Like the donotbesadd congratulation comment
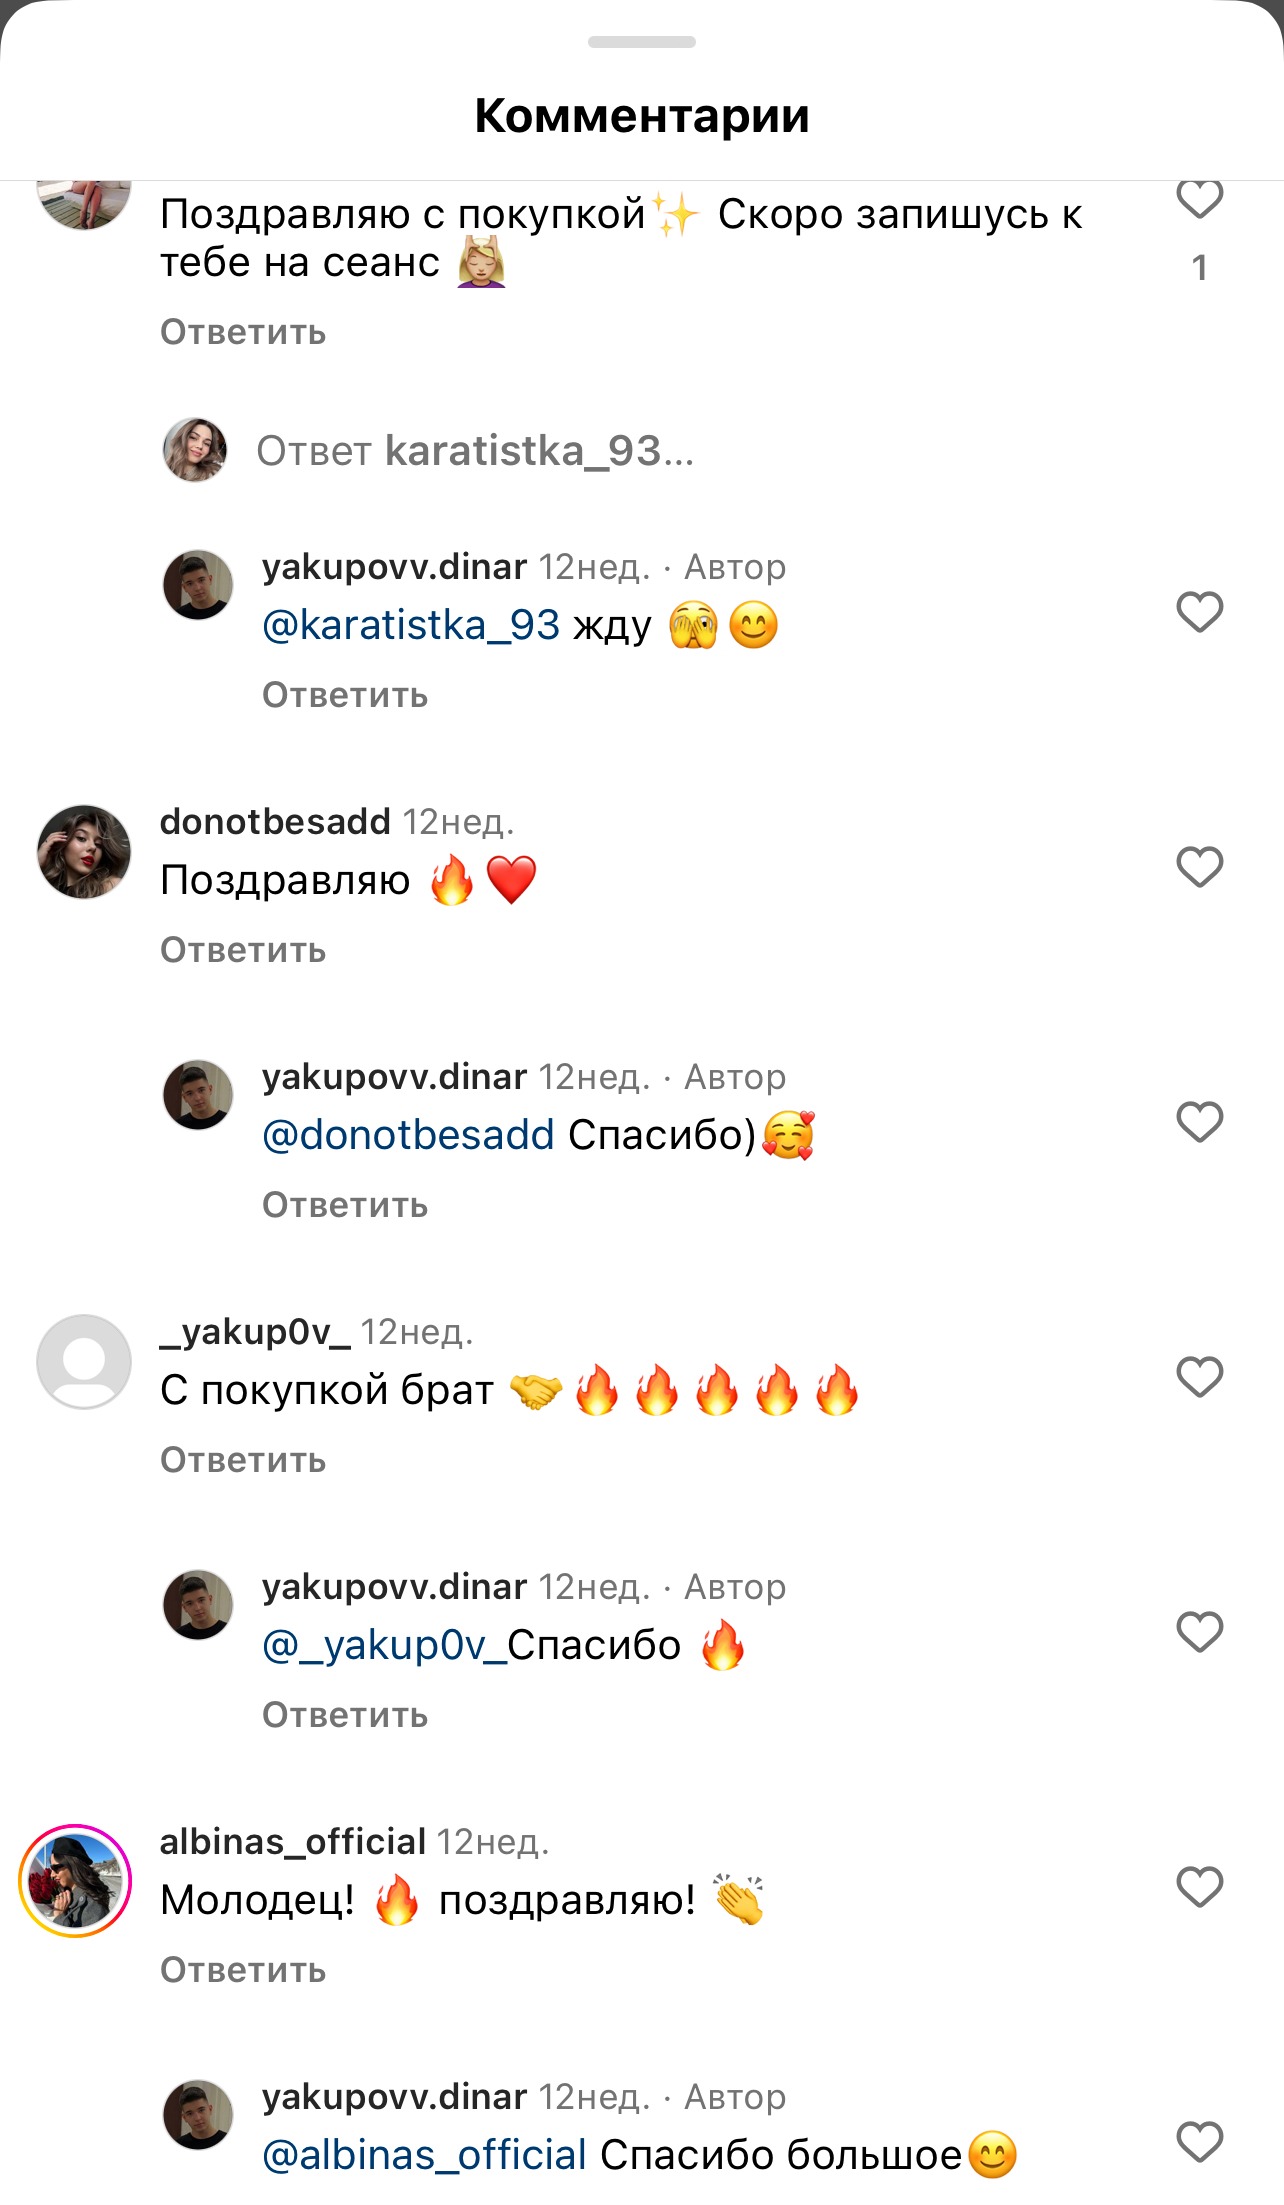The image size is (1284, 2205). 1199,867
